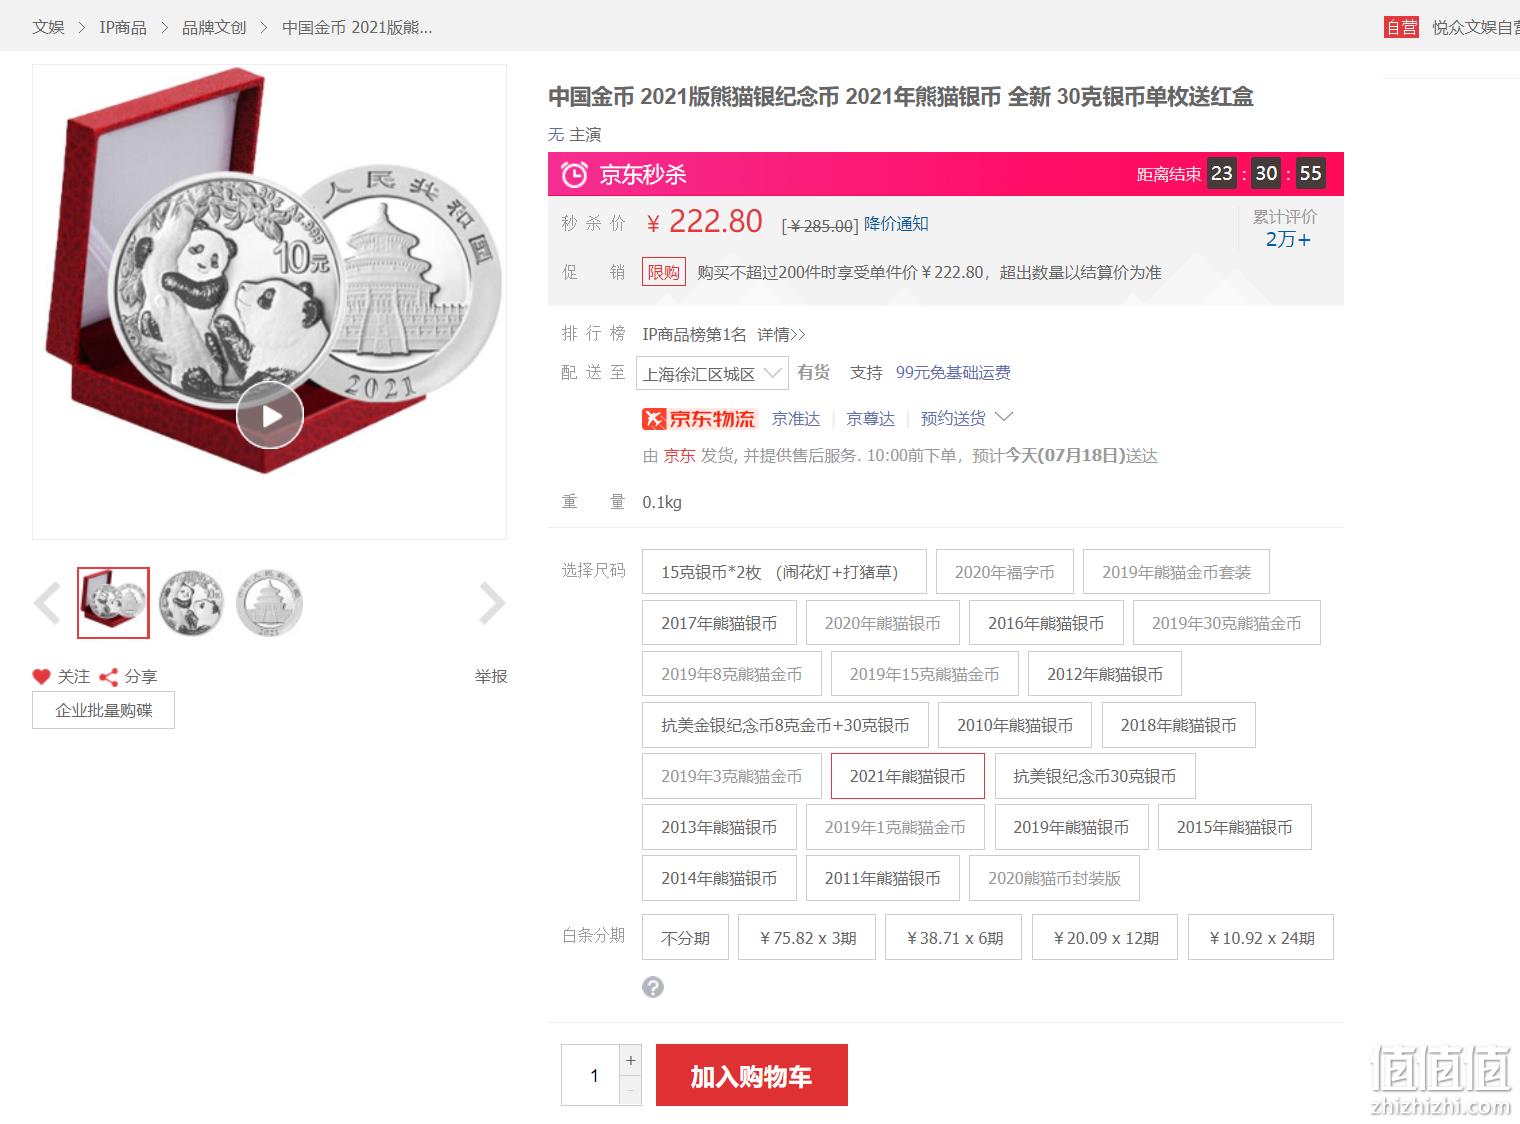The width and height of the screenshot is (1520, 1124).
Task: Select the 2017年熊猫银币 option
Action: pyautogui.click(x=719, y=623)
